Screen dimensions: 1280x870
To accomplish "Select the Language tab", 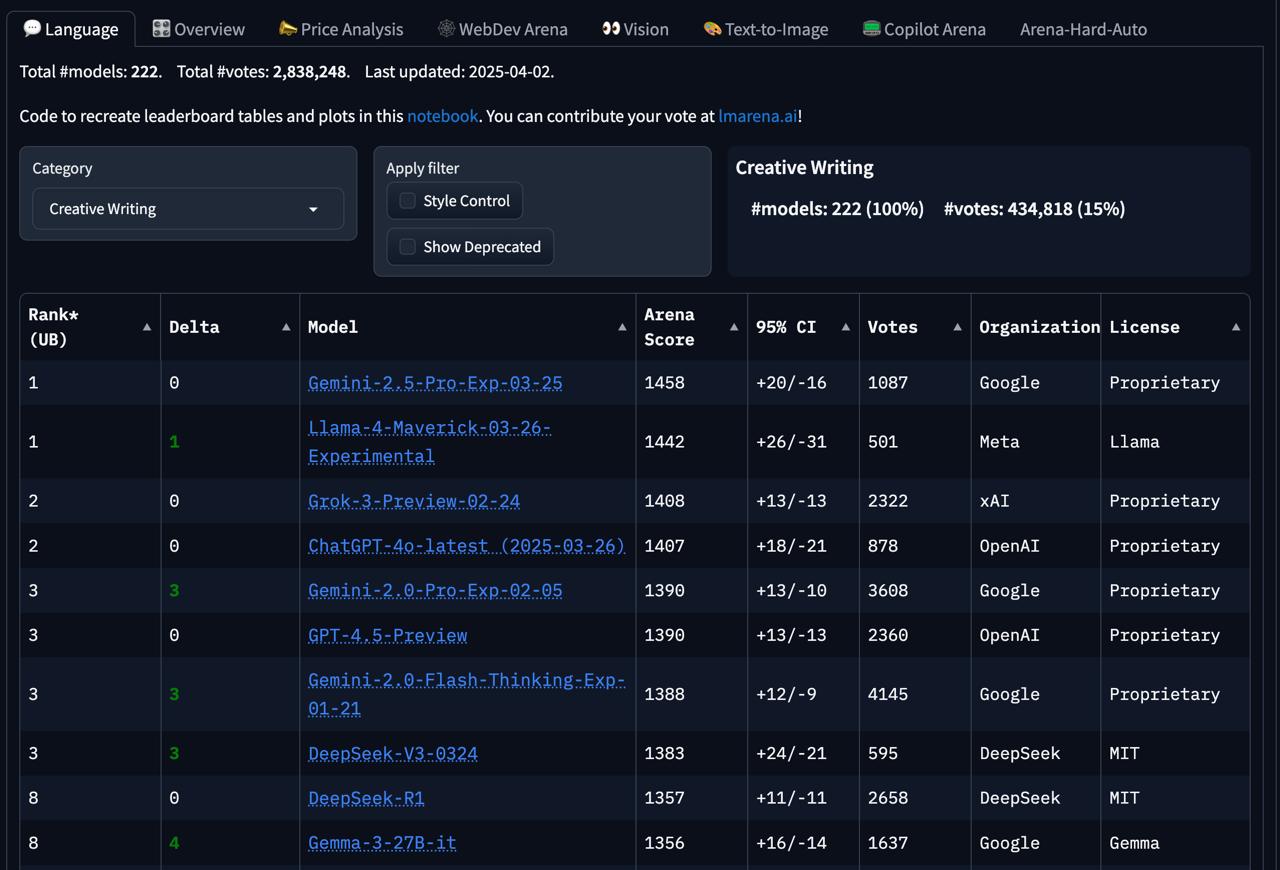I will pyautogui.click(x=71, y=29).
